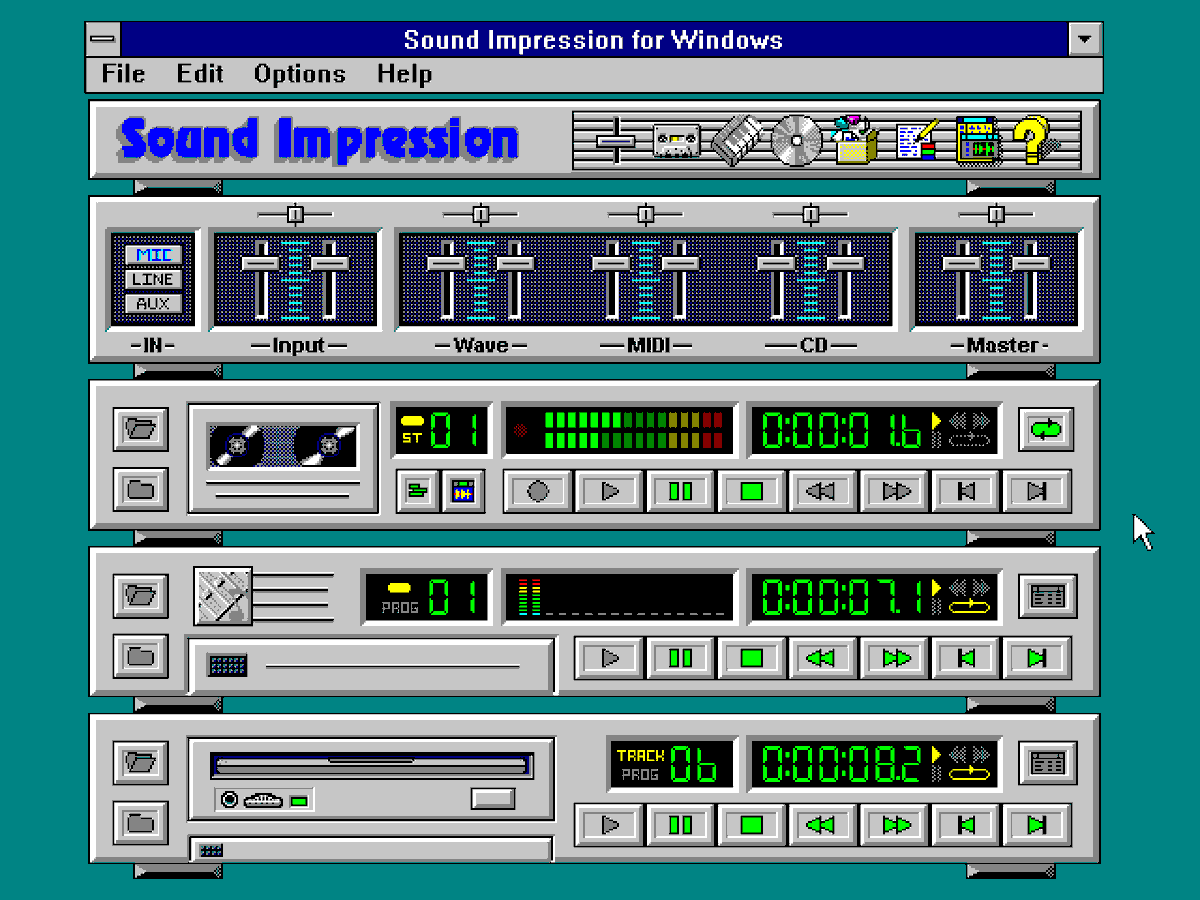Screen dimensions: 1200x900
Task: Click the closed folder icon in wave player
Action: (141, 489)
